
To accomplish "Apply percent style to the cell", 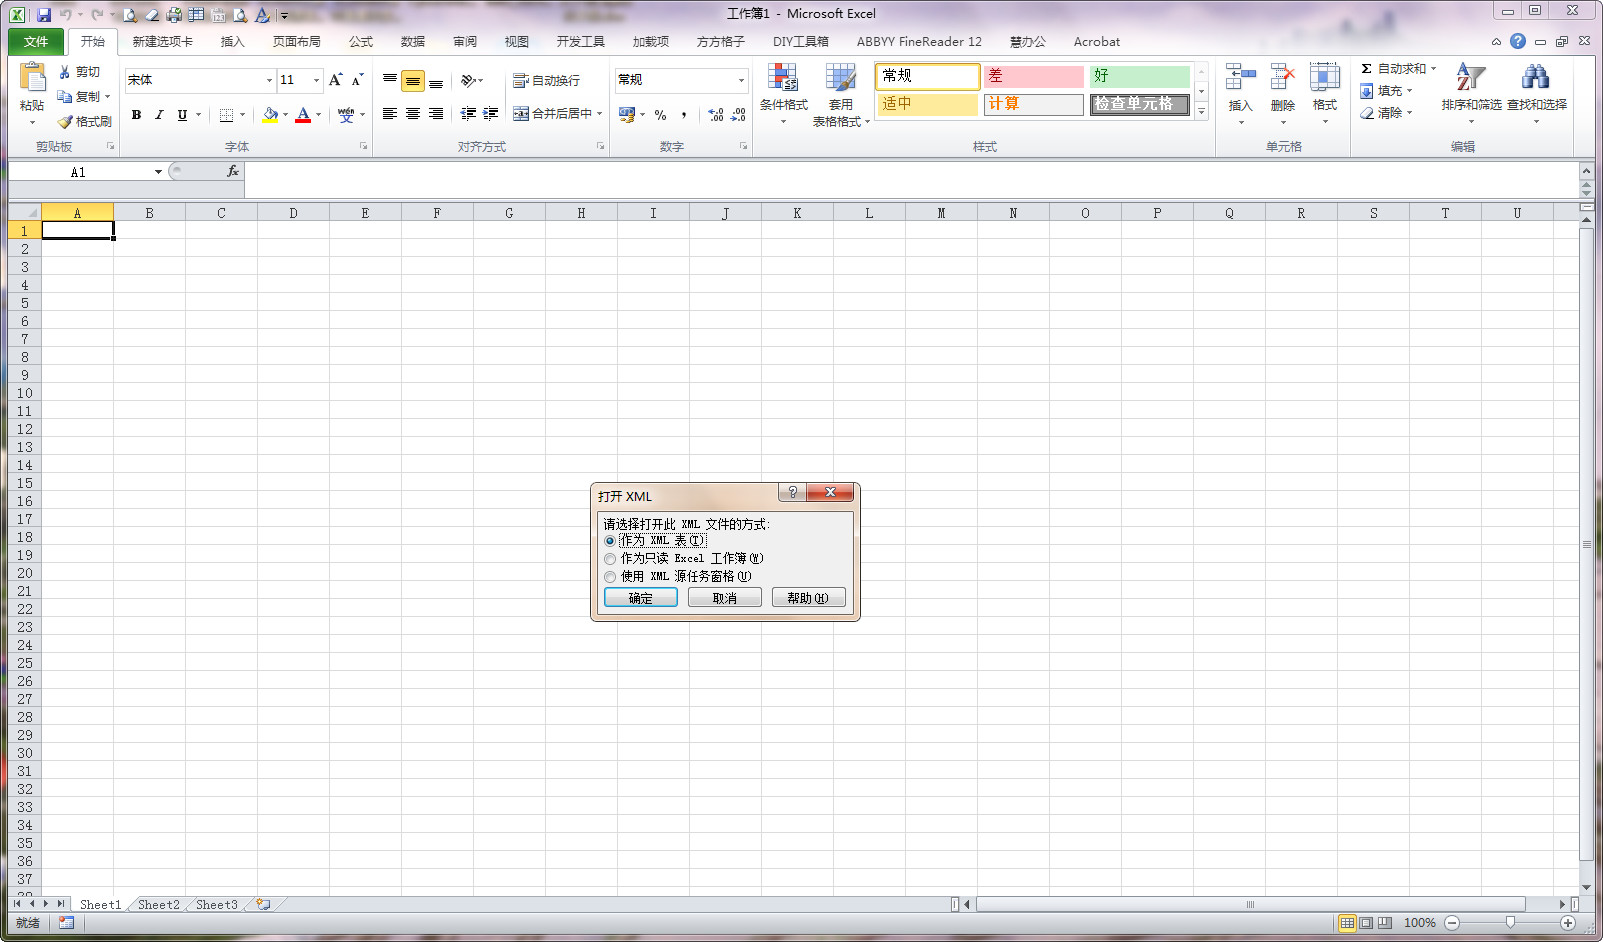I will tap(661, 115).
